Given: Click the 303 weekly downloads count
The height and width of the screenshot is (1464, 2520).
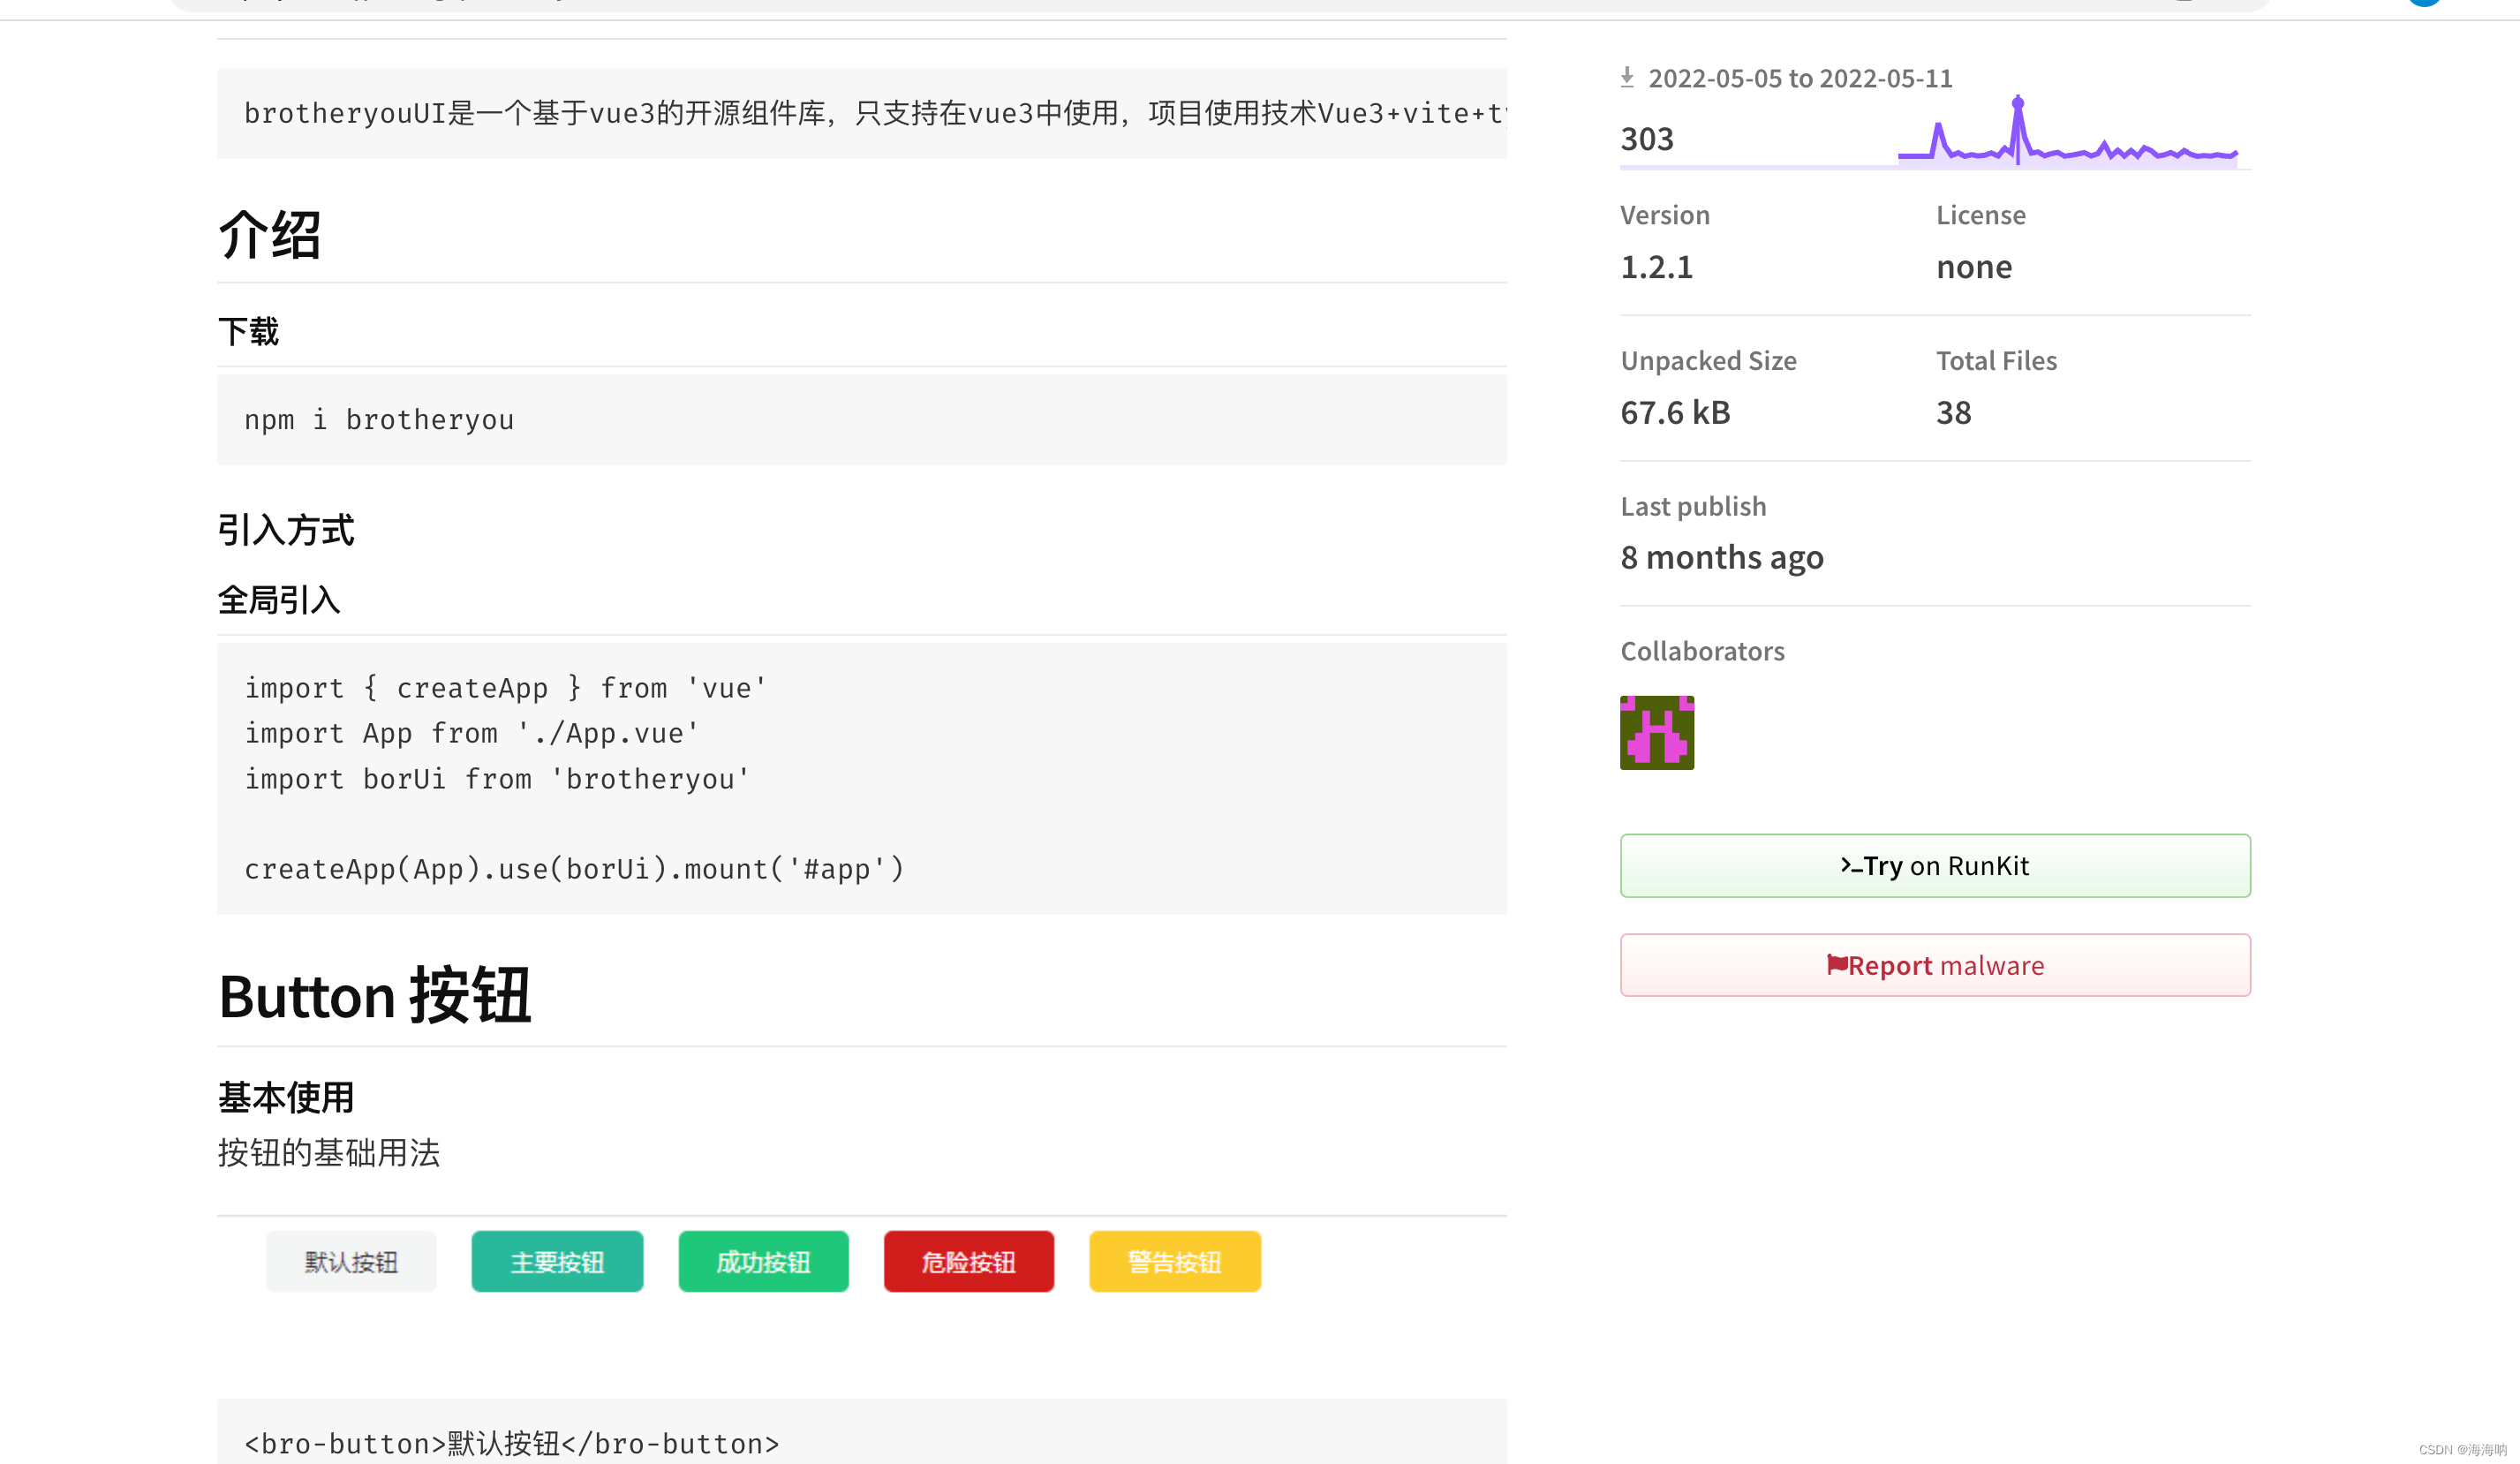Looking at the screenshot, I should click(x=1646, y=139).
